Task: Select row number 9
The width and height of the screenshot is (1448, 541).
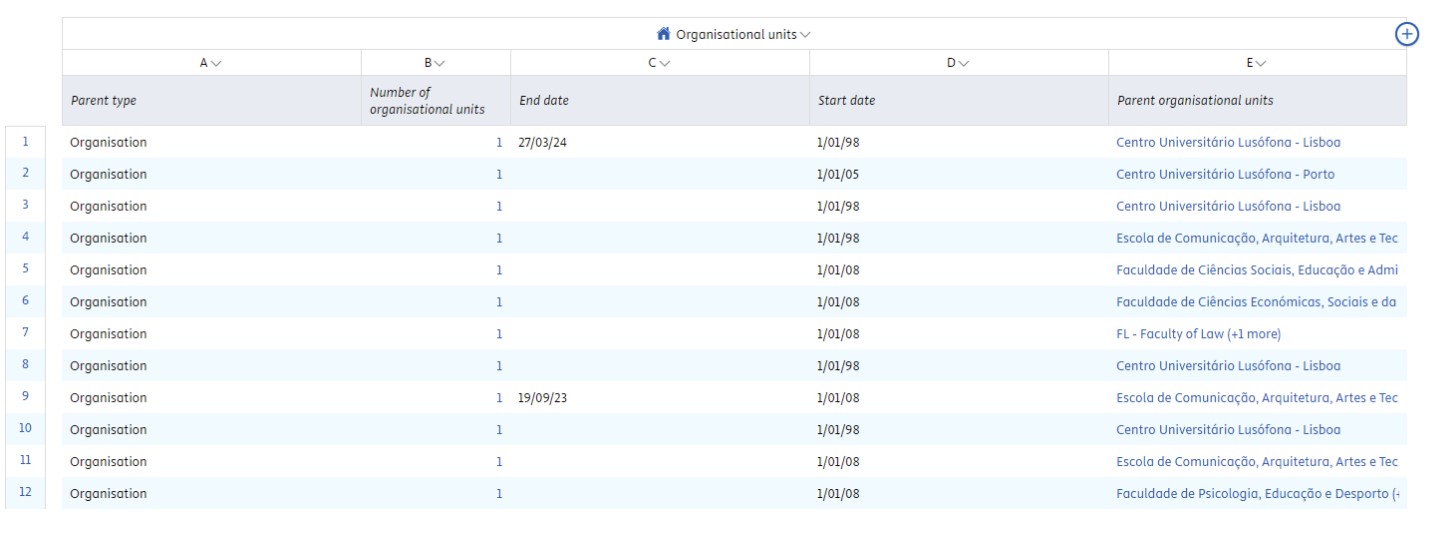Action: 26,397
